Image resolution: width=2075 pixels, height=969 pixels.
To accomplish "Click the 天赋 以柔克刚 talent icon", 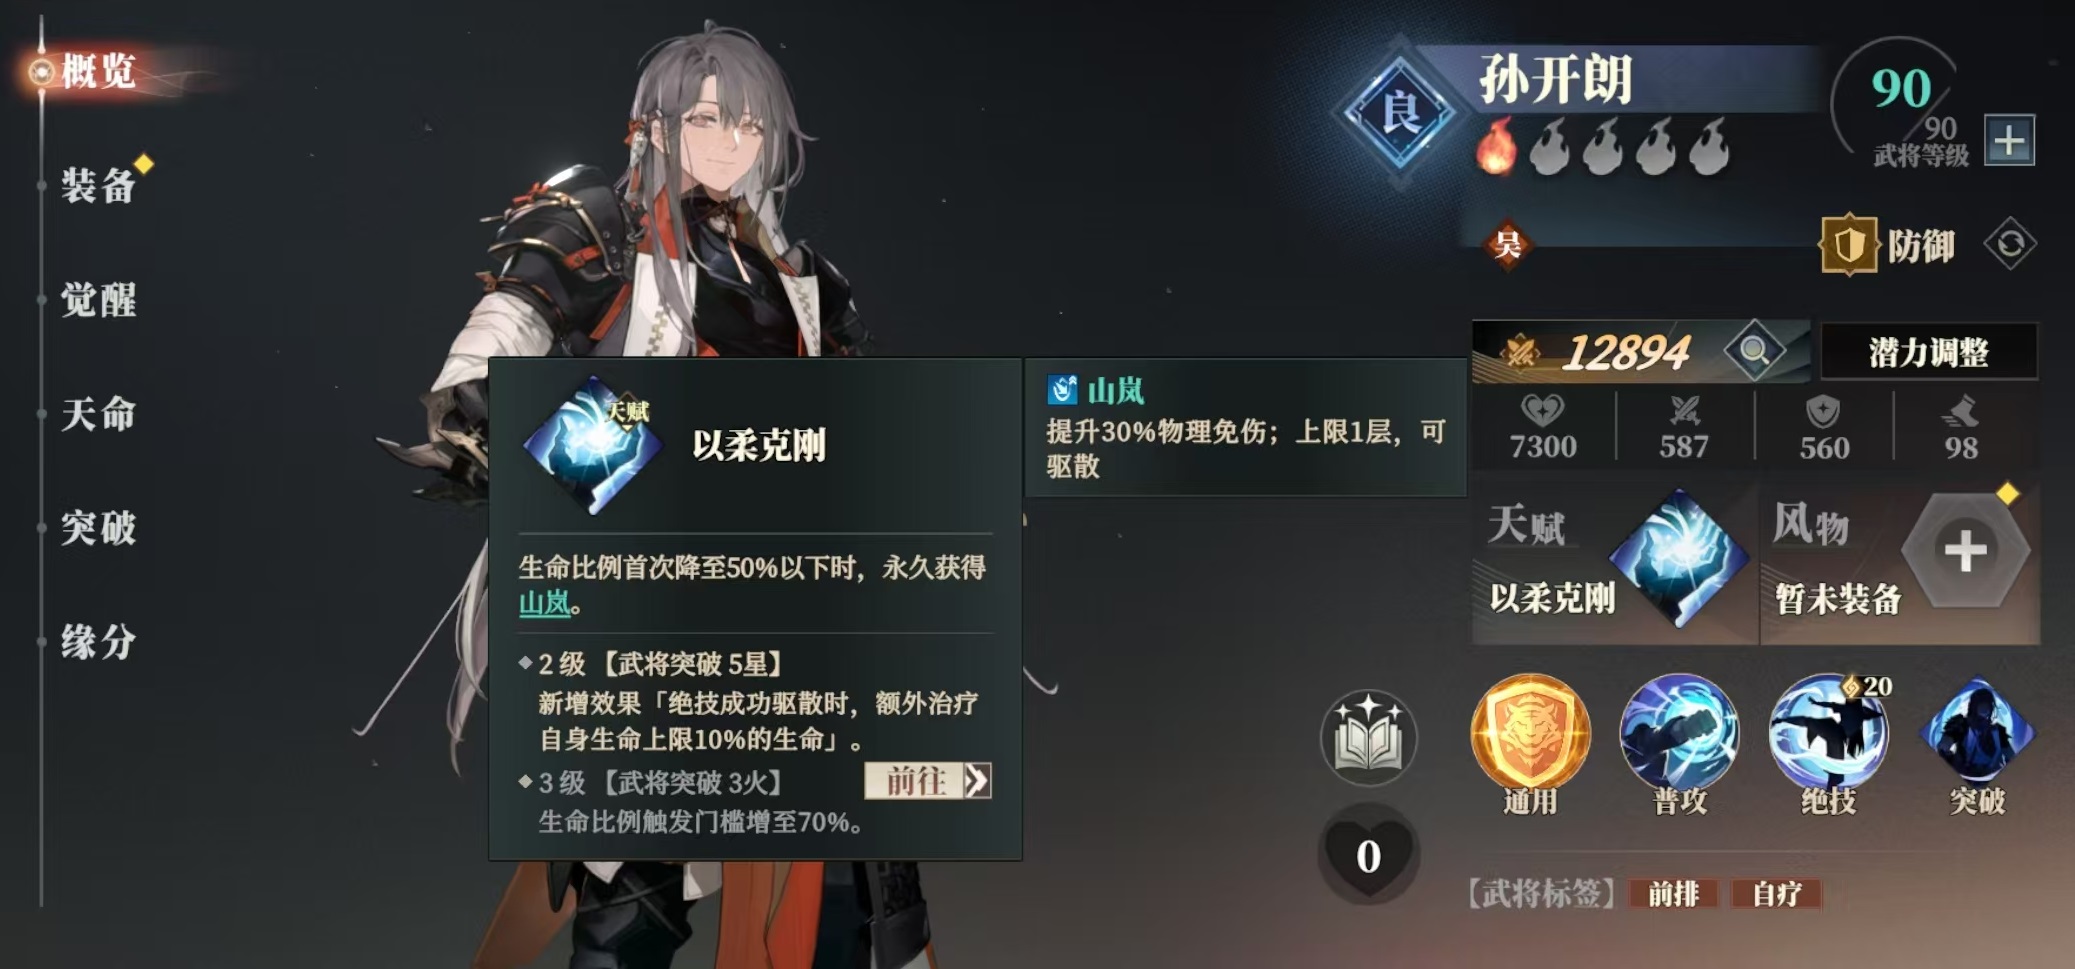I will (1680, 558).
